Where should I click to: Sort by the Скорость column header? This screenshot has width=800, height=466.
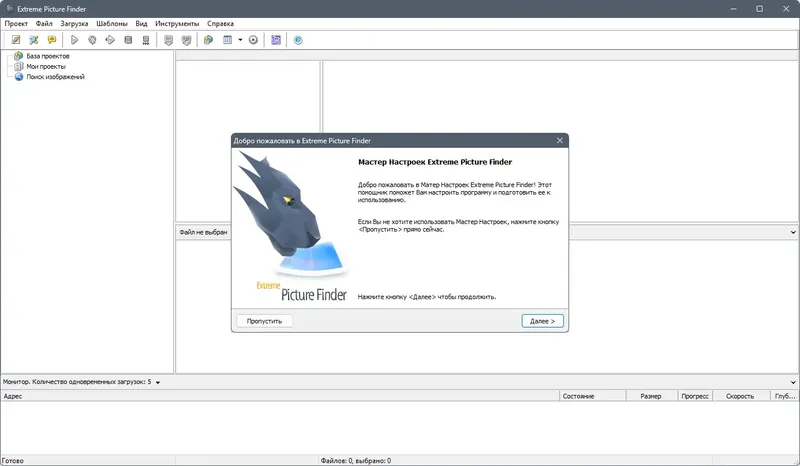741,396
